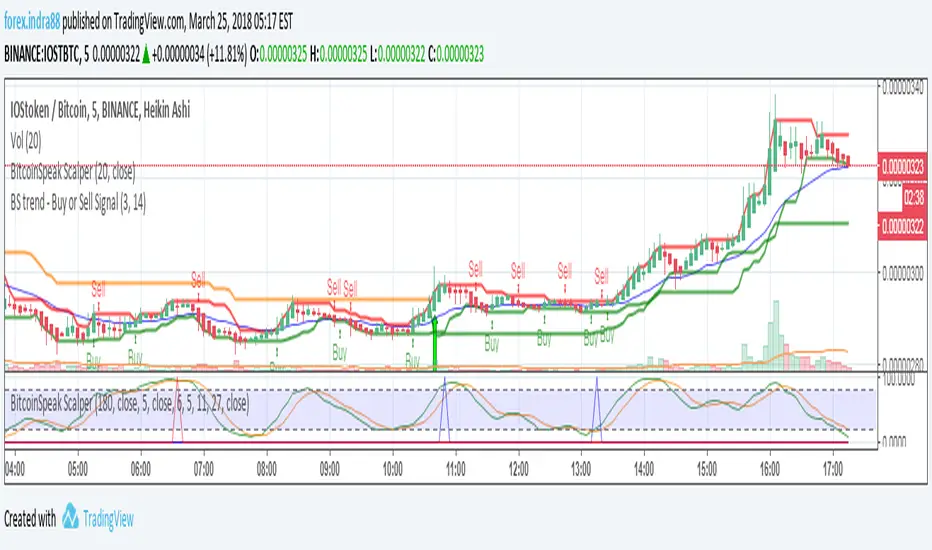Open the forex.indra88 author link

32,22
